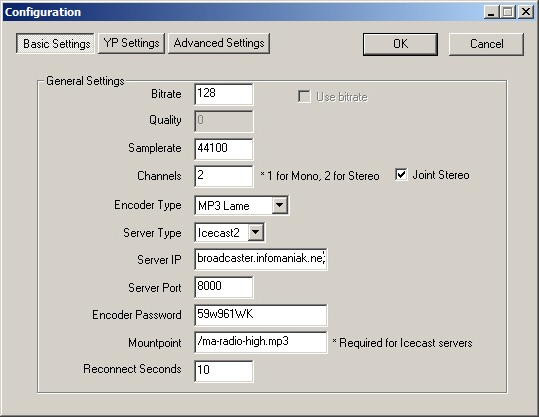The height and width of the screenshot is (417, 539).
Task: Minimize the Configuration dialog
Action: tap(492, 12)
